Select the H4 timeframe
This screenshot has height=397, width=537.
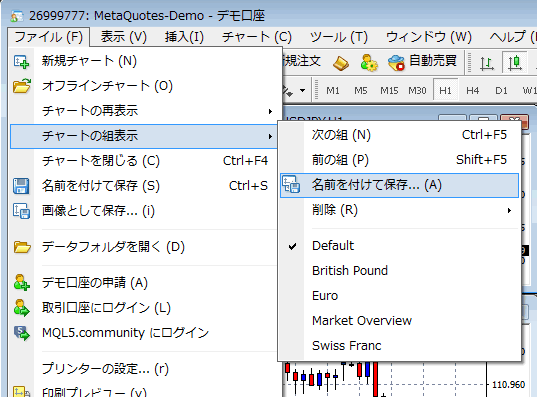(x=473, y=91)
